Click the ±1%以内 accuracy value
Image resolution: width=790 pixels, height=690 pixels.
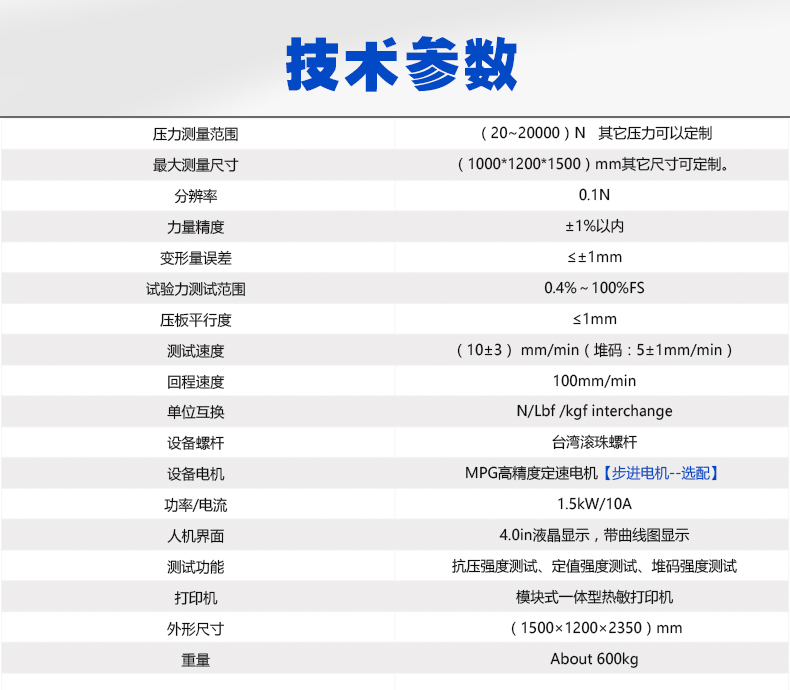(594, 227)
